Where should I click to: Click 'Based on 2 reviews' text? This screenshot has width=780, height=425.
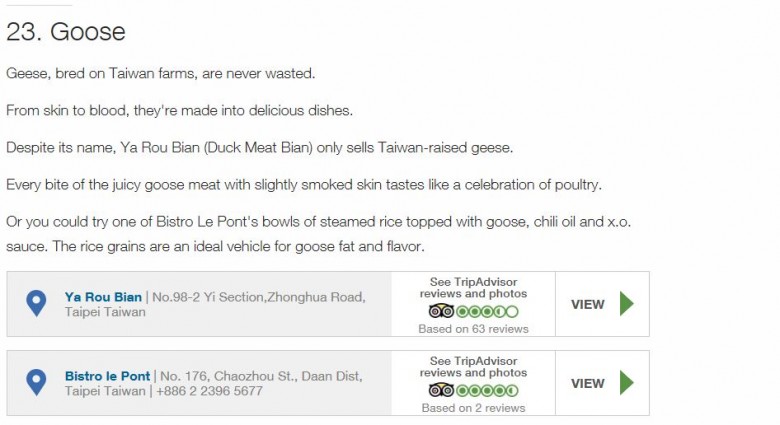[474, 408]
